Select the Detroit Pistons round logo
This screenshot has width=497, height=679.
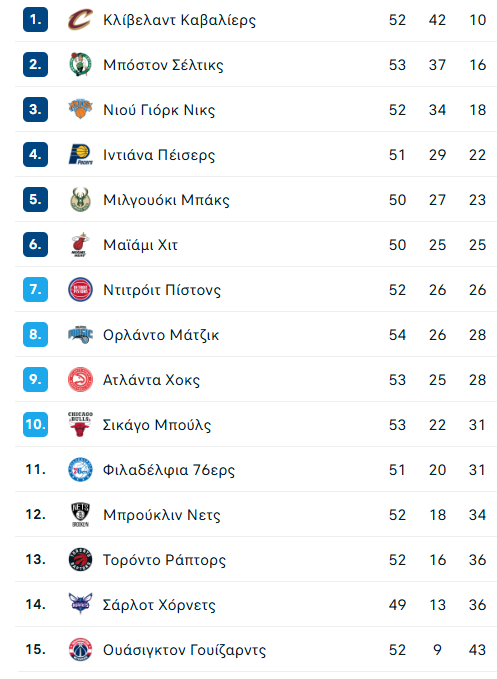(81, 290)
